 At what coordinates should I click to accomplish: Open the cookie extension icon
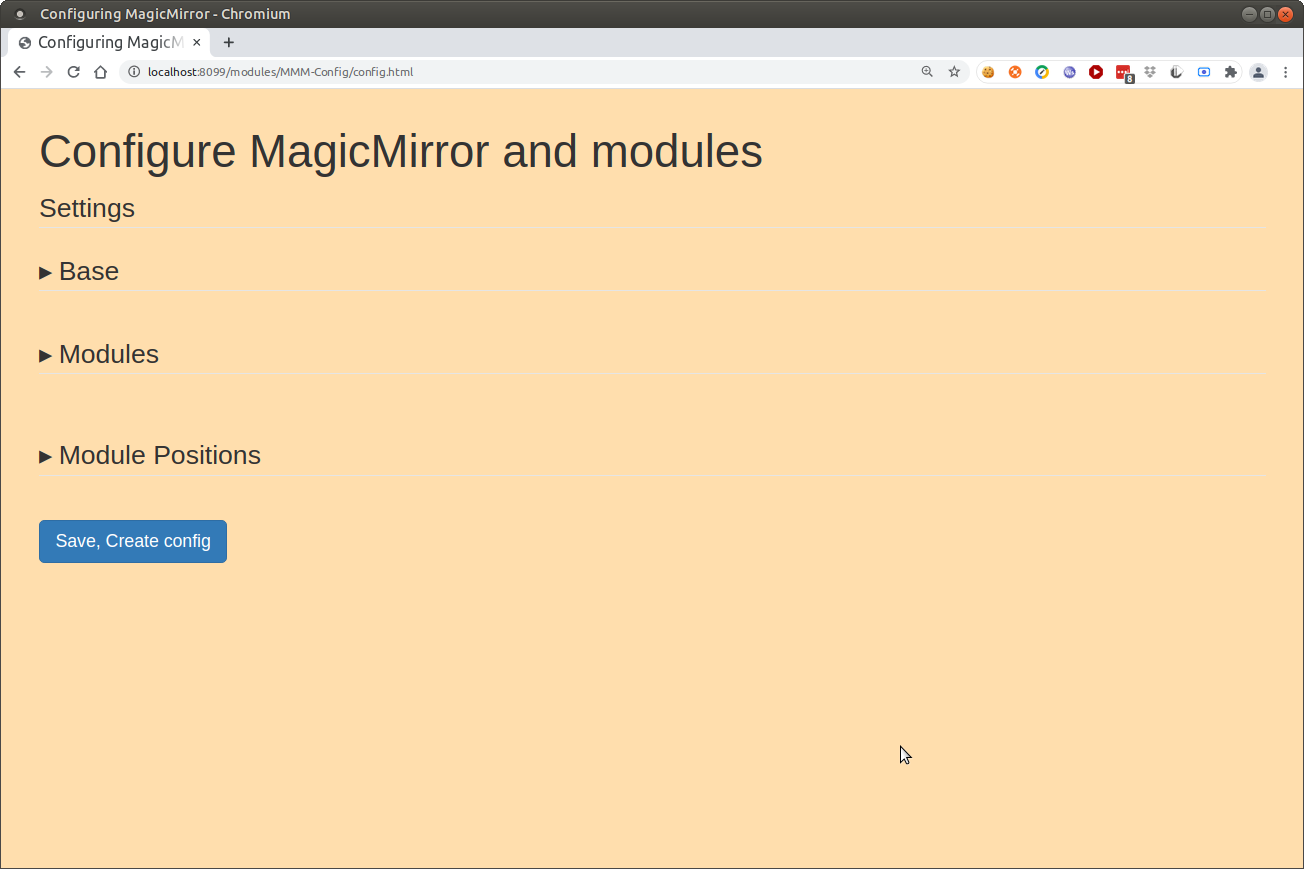coord(988,72)
